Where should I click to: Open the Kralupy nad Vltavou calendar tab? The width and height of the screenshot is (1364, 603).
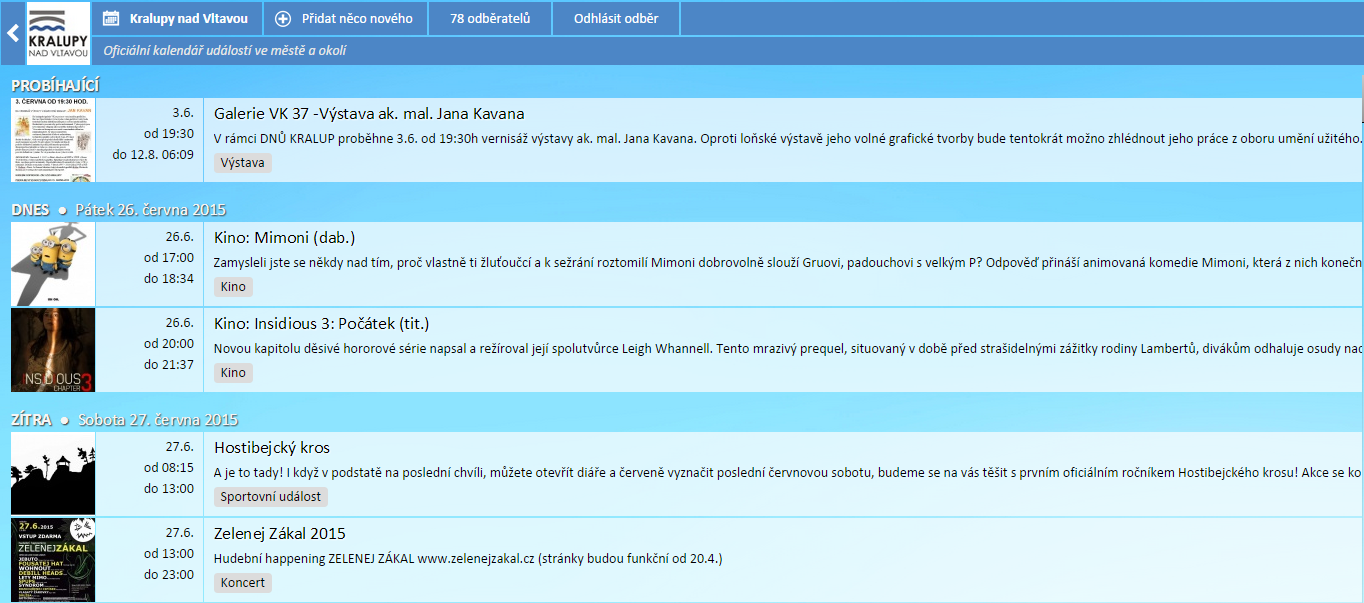(x=179, y=18)
